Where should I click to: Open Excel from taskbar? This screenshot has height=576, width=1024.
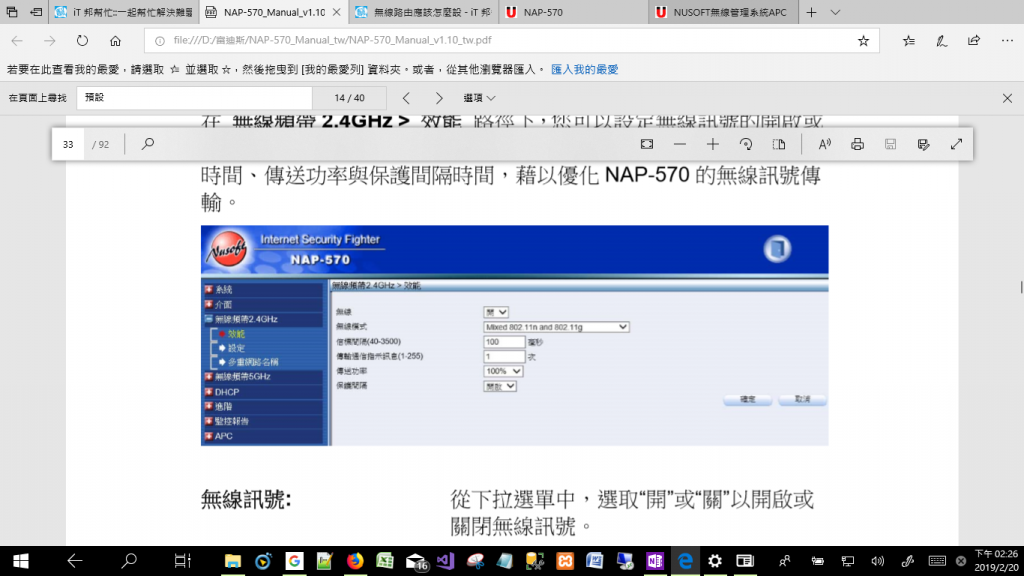coord(385,561)
